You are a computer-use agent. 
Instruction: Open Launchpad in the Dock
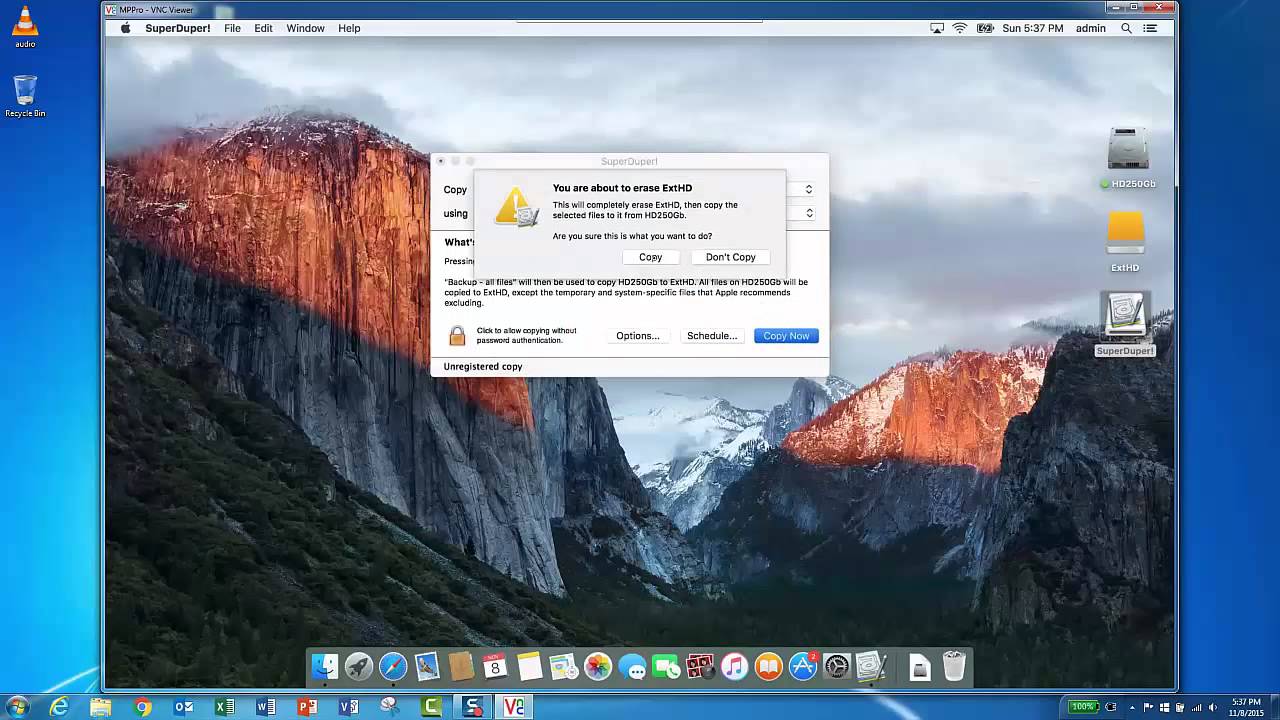pyautogui.click(x=359, y=666)
